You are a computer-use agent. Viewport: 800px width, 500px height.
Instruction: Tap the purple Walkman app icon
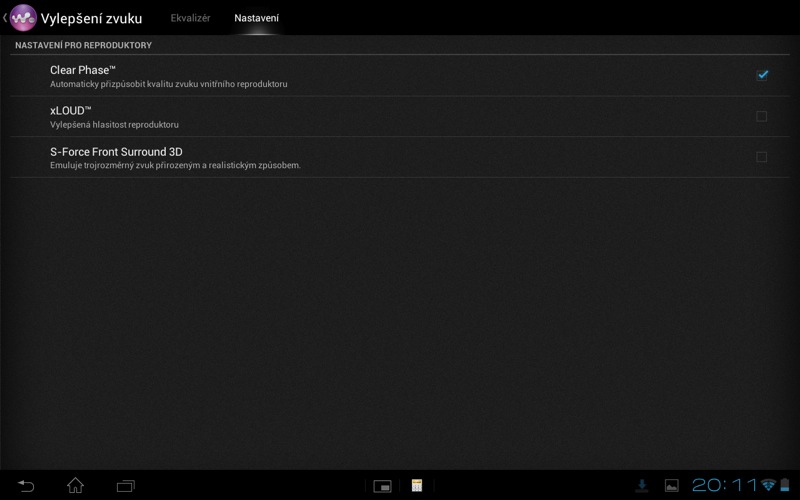23,18
